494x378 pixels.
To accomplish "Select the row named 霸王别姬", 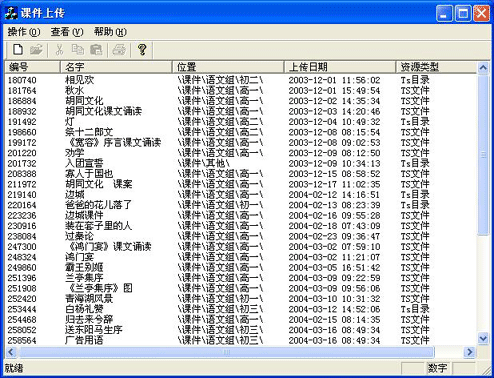I will pos(241,267).
